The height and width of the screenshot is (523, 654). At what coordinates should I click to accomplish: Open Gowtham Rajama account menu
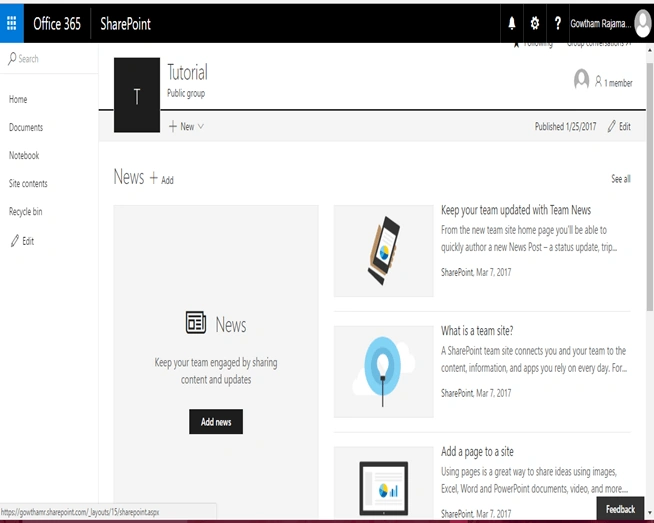coord(600,23)
